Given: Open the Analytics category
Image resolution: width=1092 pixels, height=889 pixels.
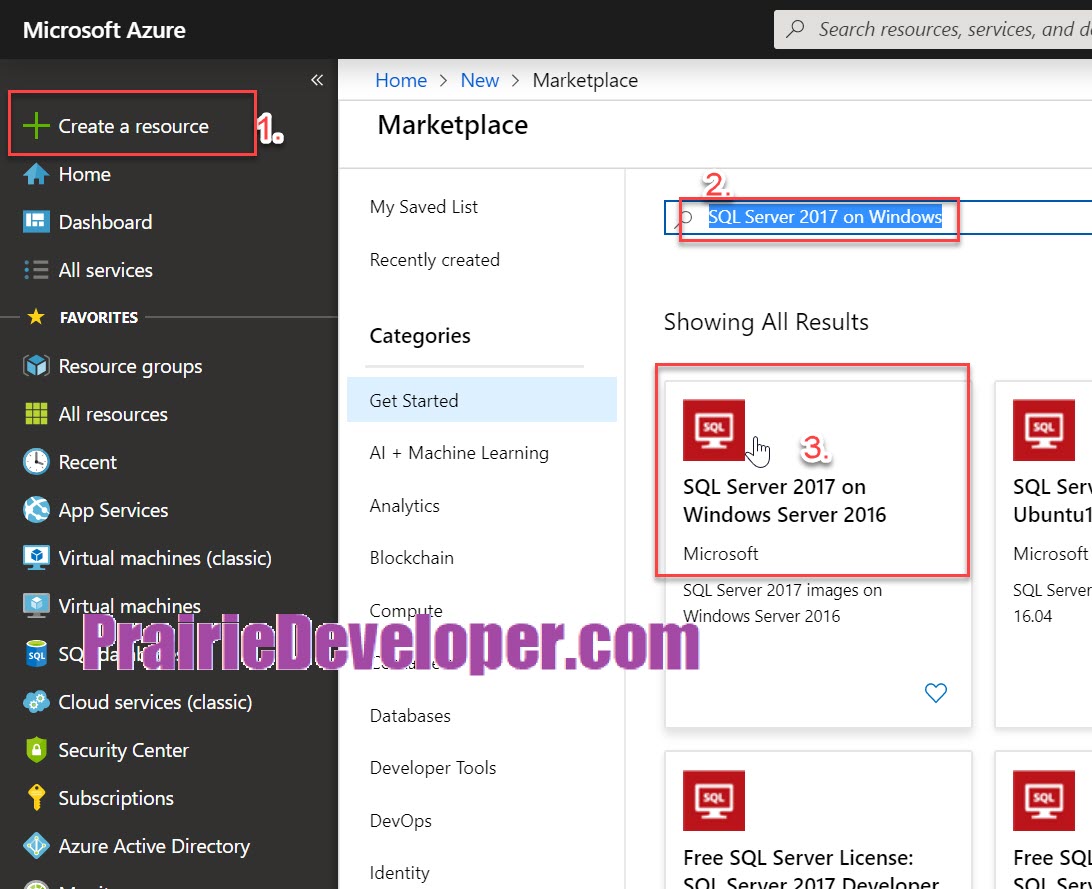Looking at the screenshot, I should click(x=405, y=506).
